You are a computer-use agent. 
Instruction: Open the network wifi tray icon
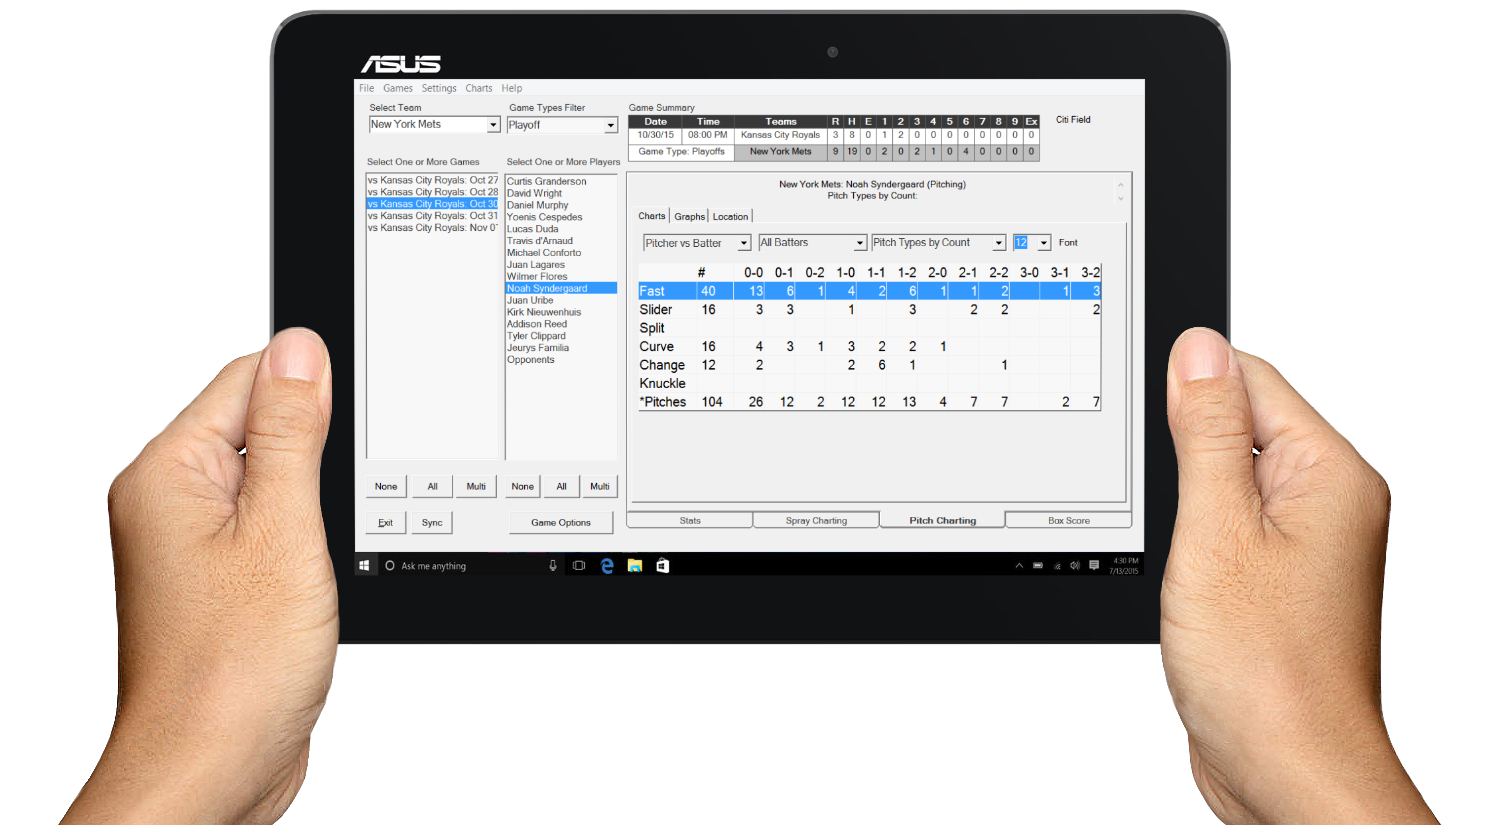[x=1057, y=566]
